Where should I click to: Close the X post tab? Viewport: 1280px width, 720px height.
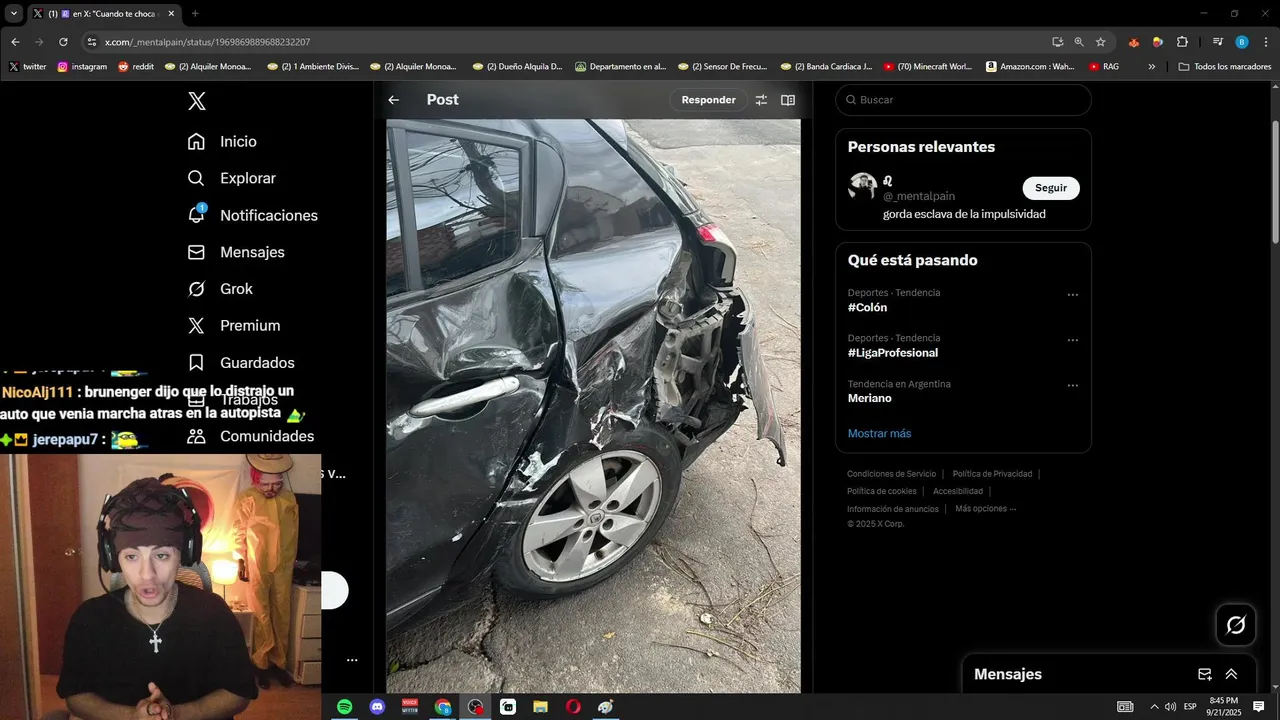pyautogui.click(x=172, y=14)
